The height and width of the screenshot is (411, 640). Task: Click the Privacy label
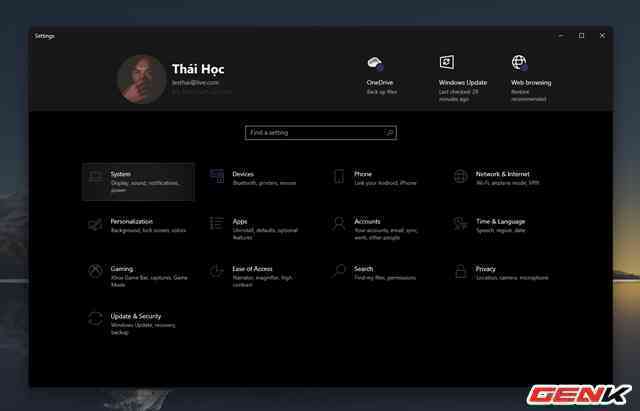click(x=485, y=269)
